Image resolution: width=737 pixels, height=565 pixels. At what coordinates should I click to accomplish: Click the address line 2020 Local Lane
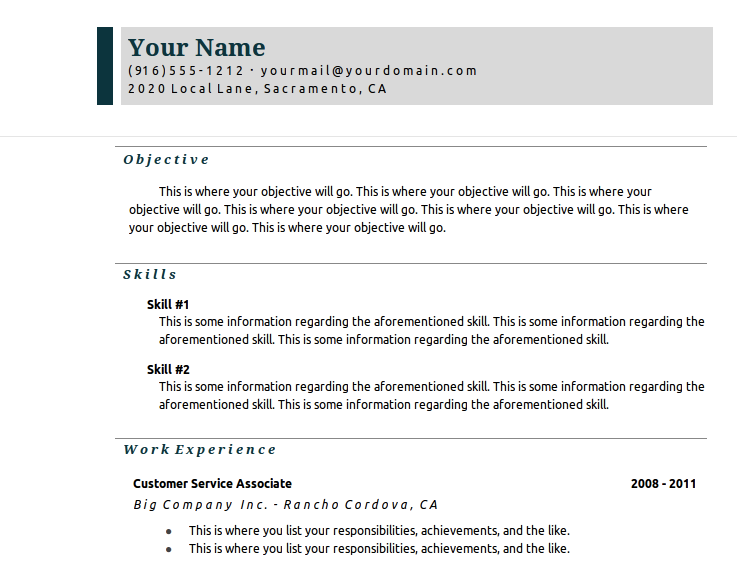point(257,89)
